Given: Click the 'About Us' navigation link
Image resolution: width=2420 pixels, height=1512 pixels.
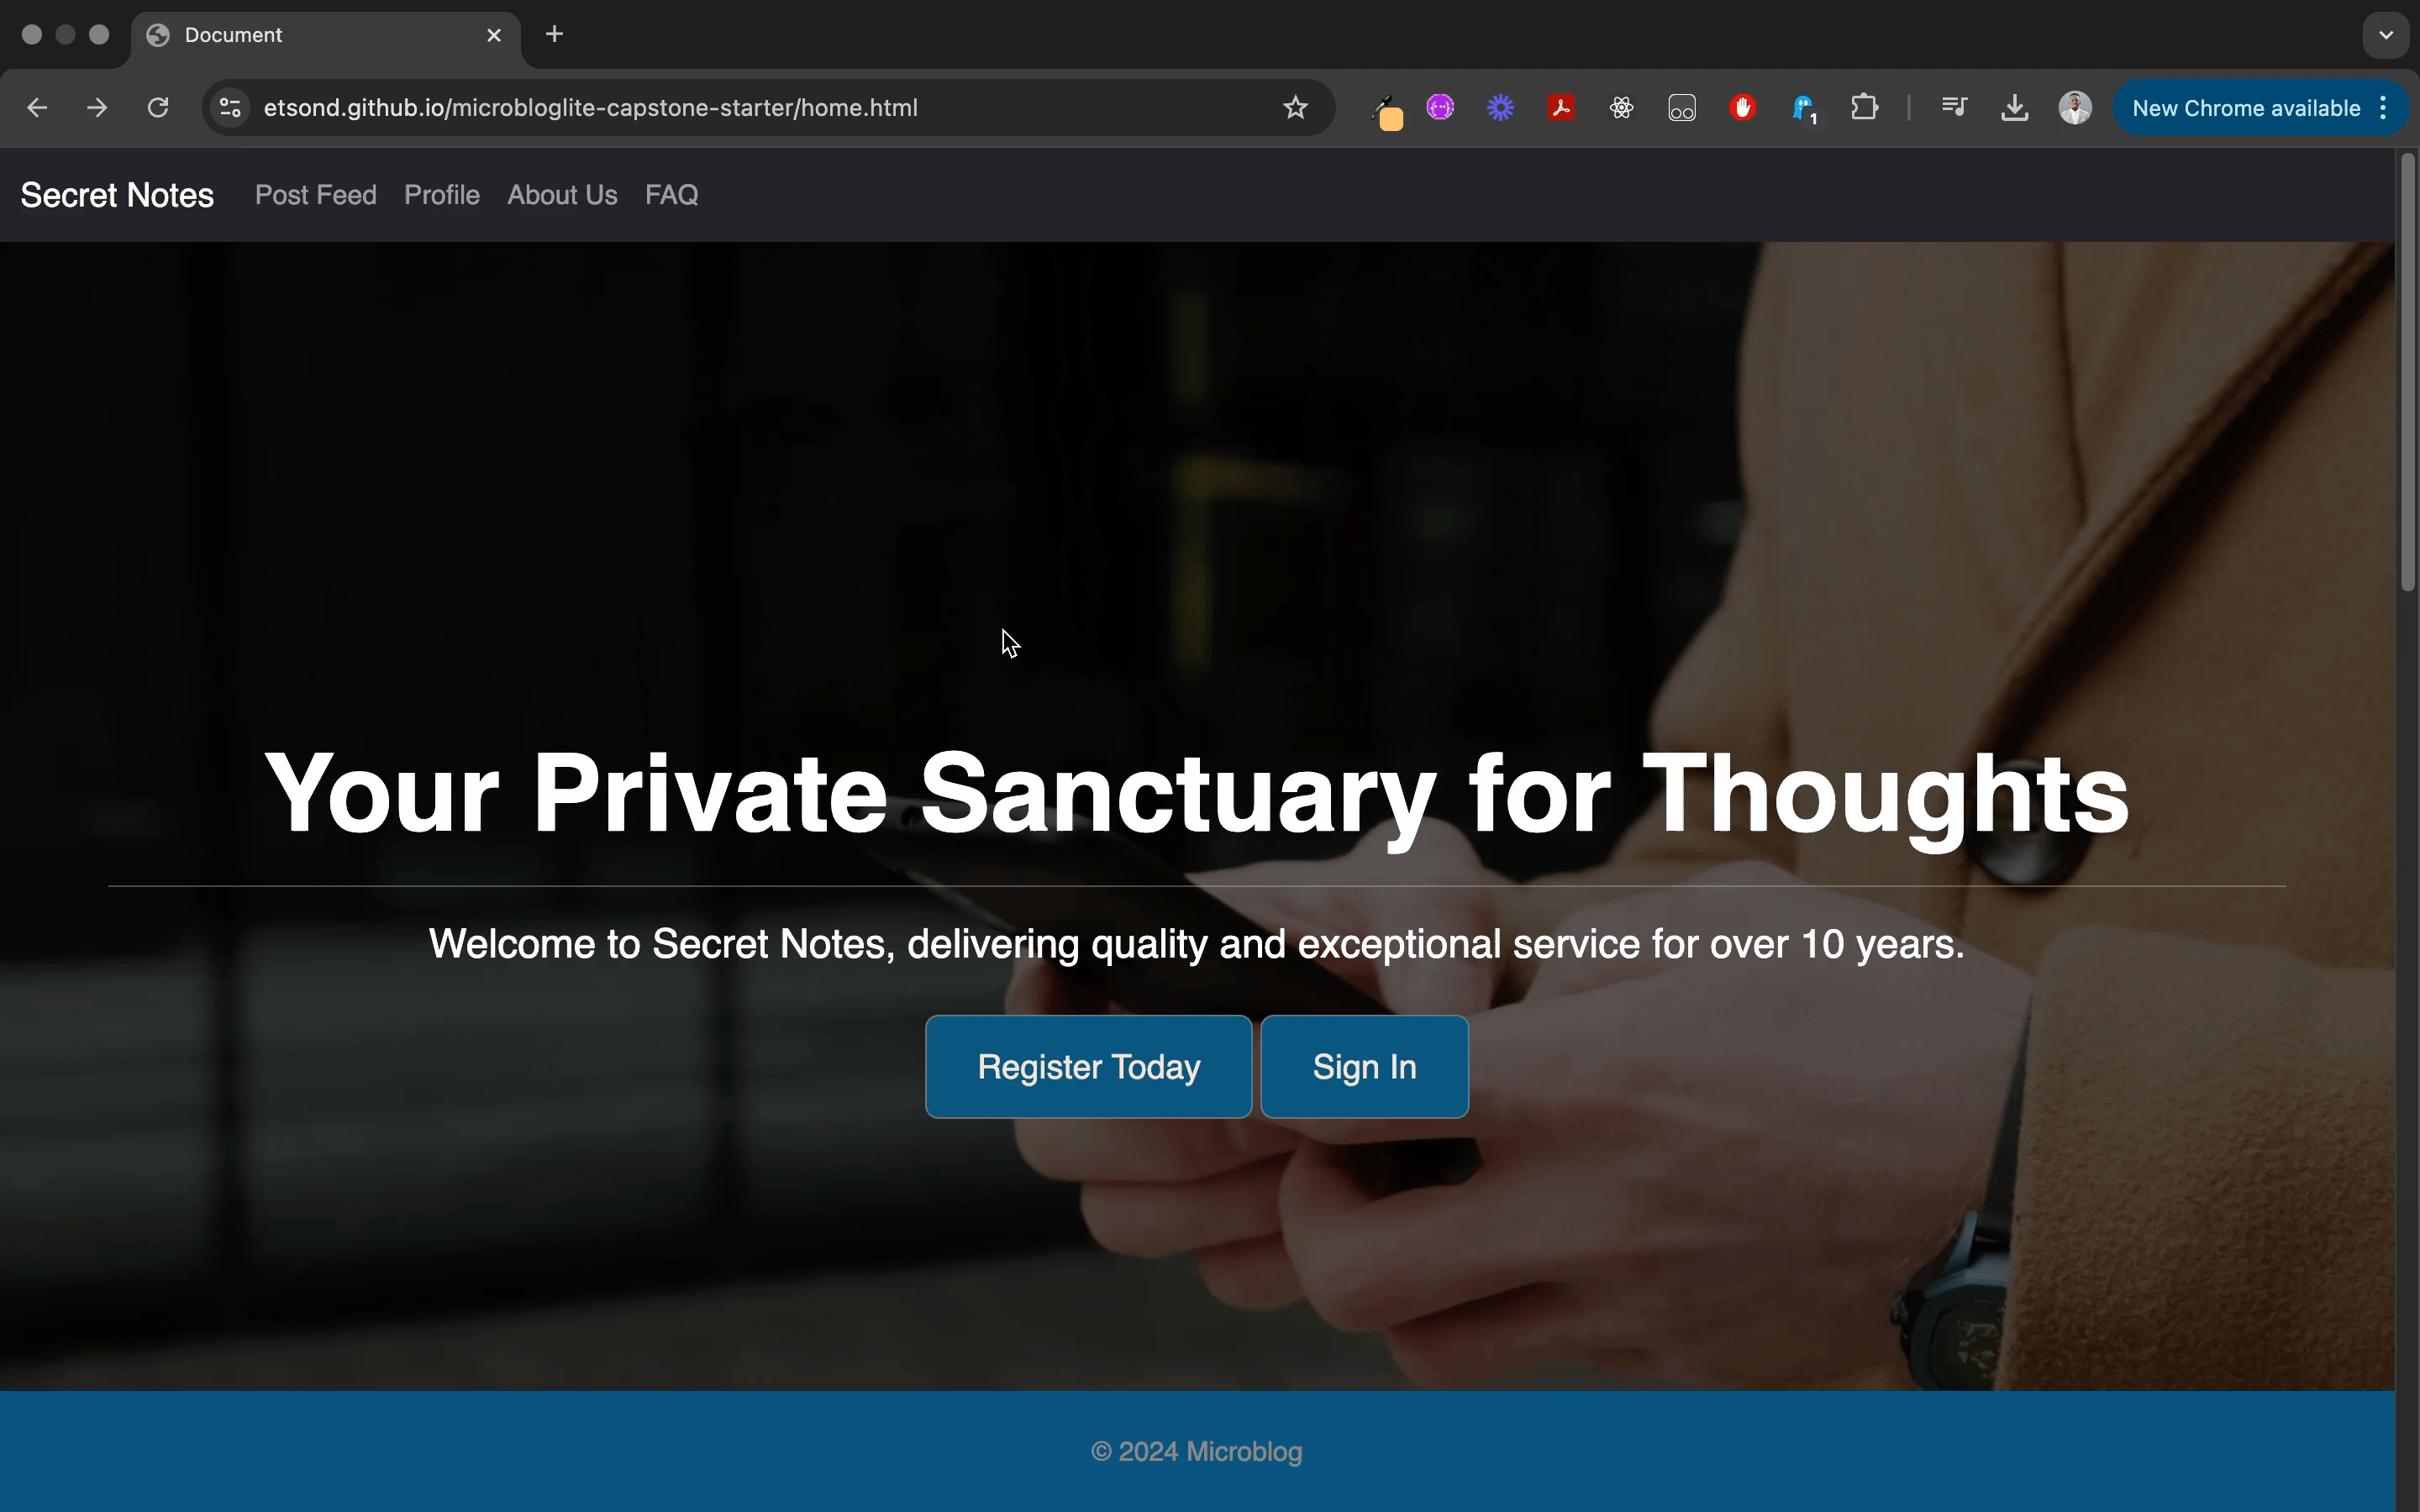Looking at the screenshot, I should pyautogui.click(x=563, y=195).
